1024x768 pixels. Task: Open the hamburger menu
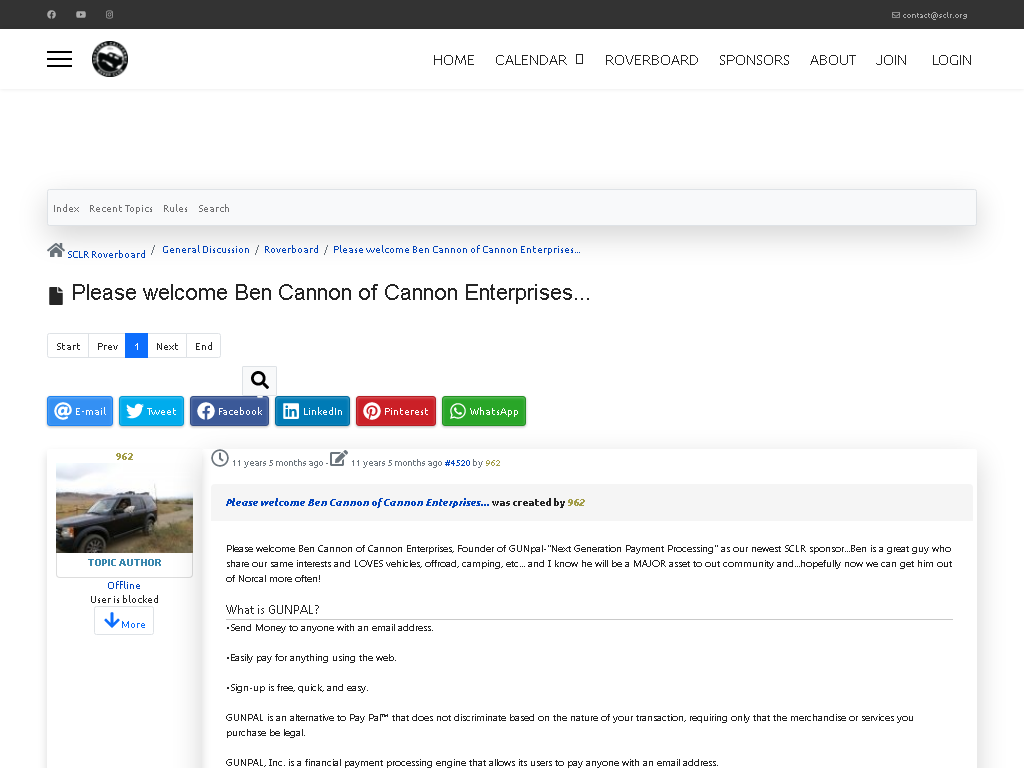coord(59,59)
